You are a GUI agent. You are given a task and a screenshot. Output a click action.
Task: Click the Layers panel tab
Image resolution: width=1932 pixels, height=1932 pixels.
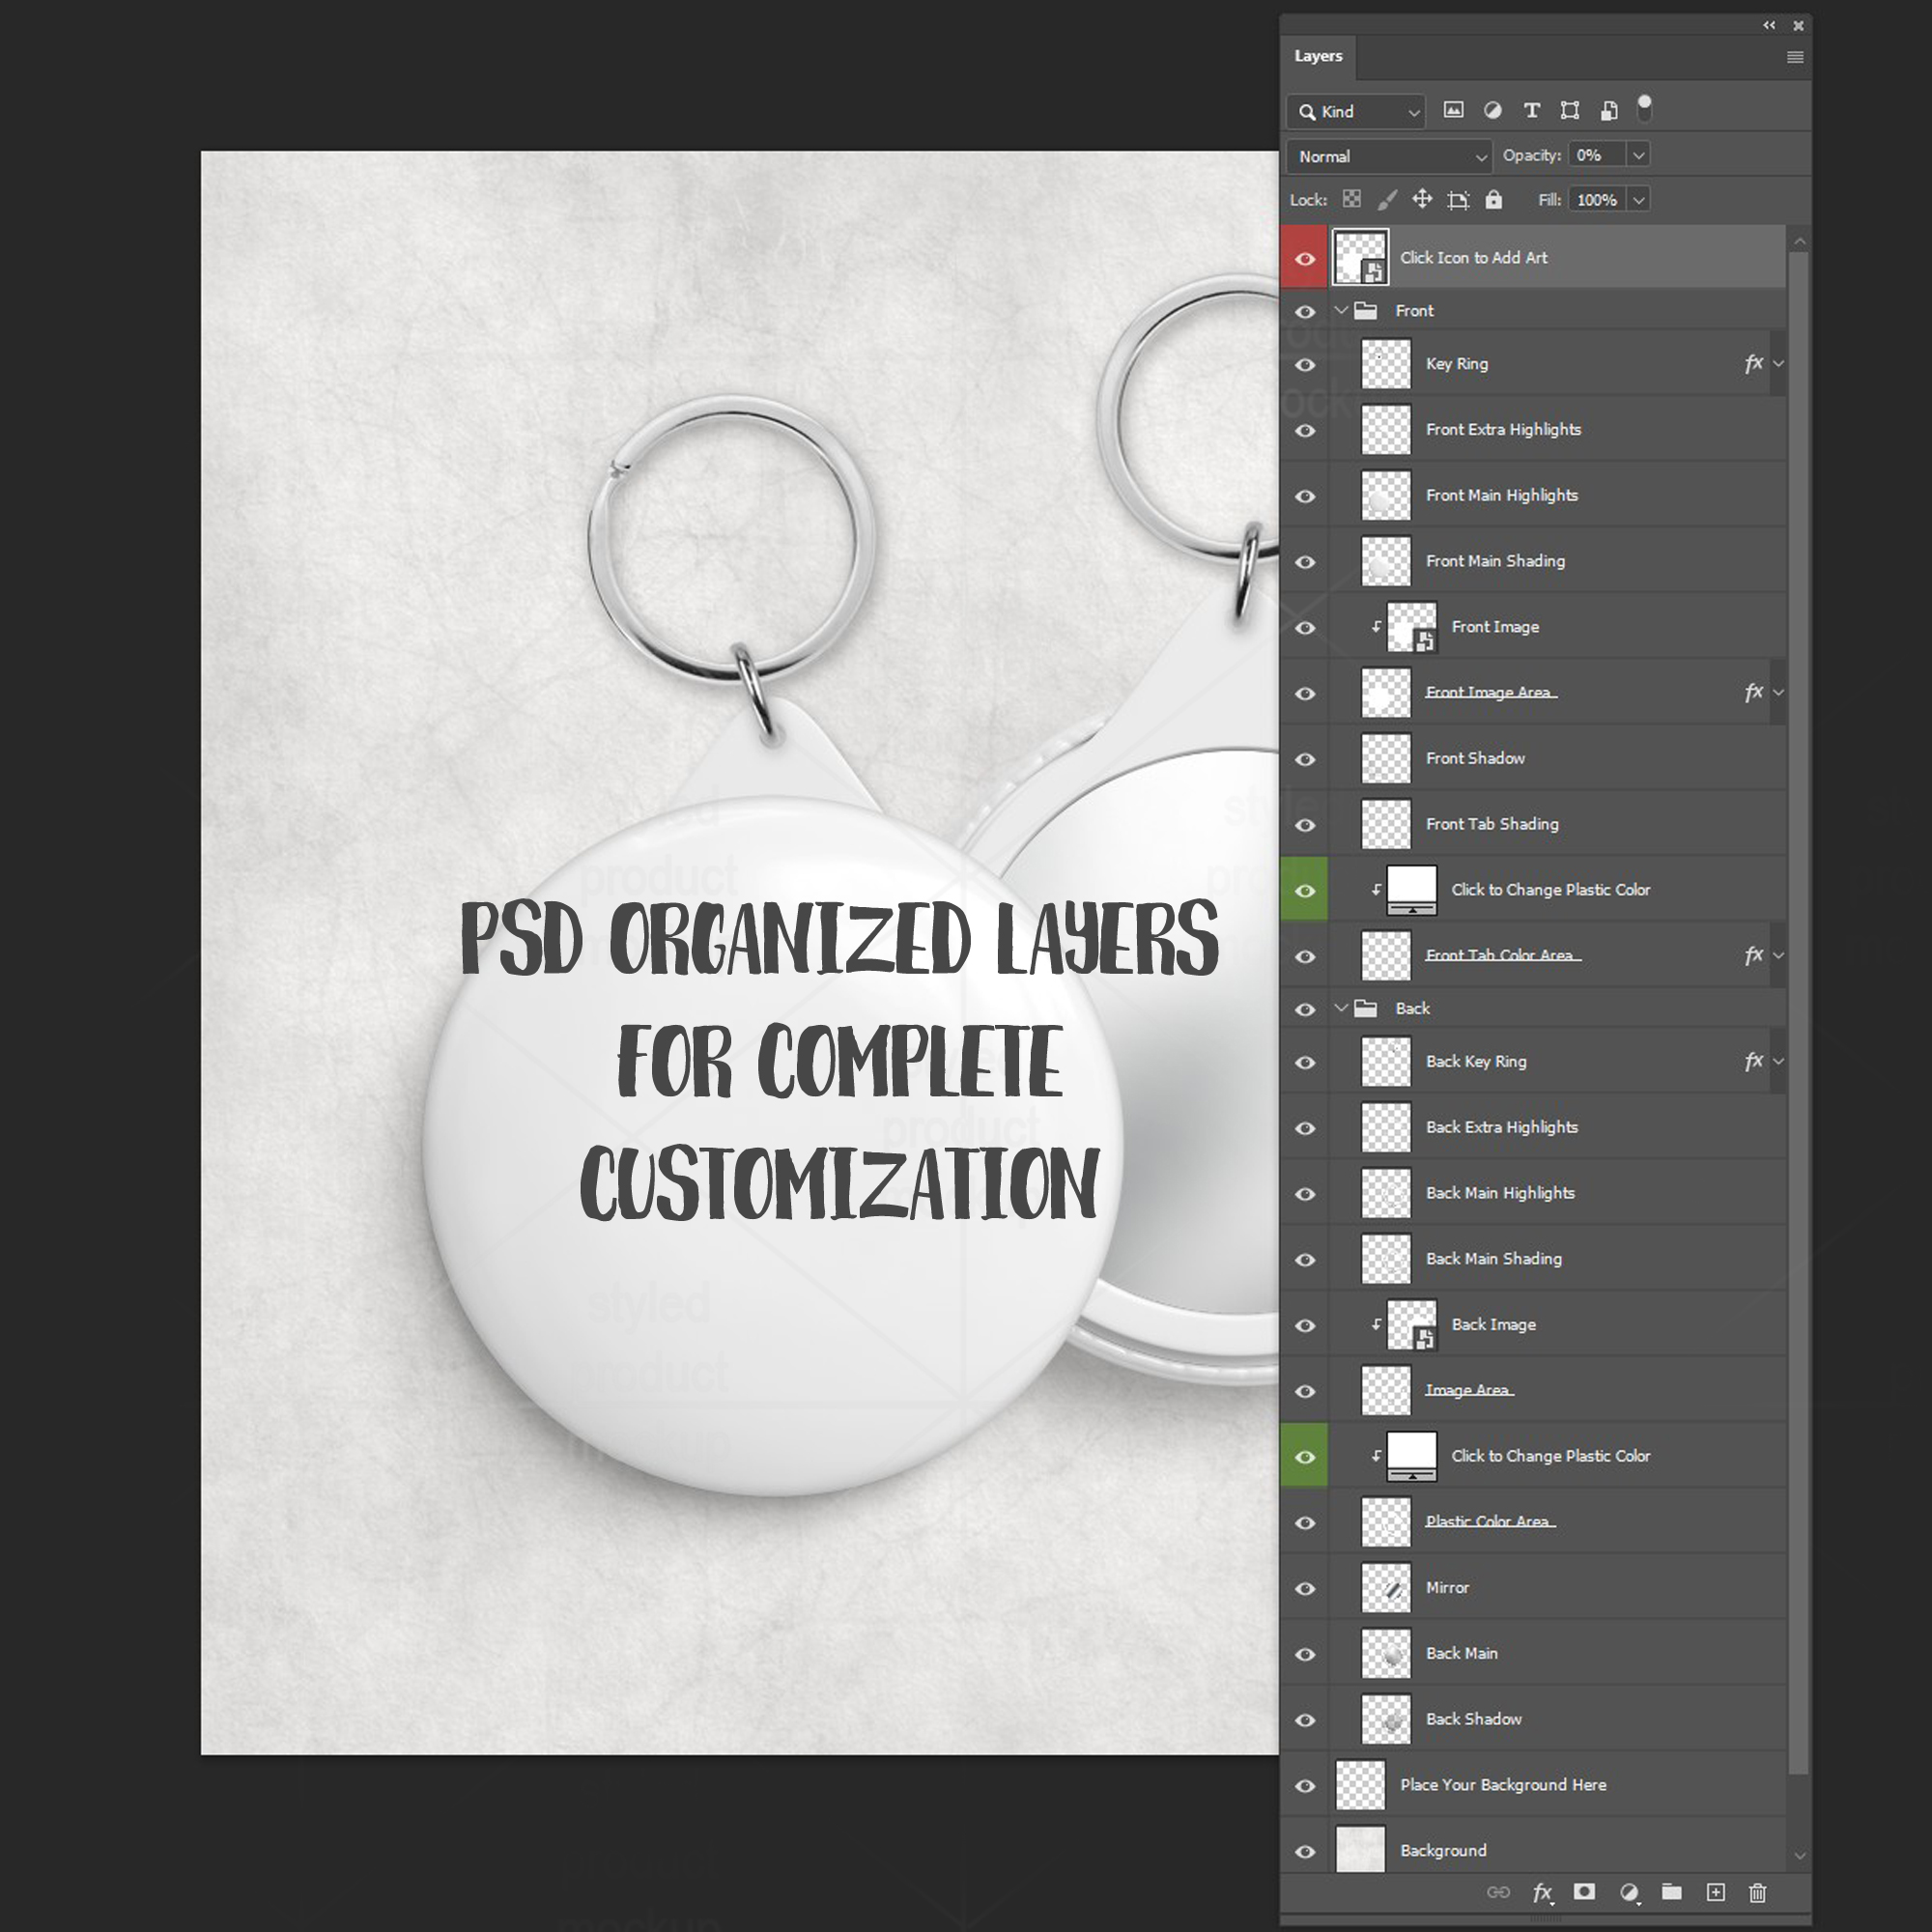pos(1318,56)
